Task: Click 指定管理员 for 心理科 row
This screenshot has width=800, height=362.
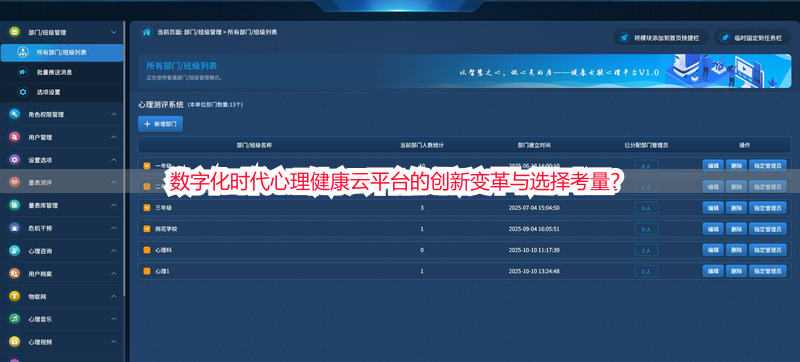Action: pos(767,250)
